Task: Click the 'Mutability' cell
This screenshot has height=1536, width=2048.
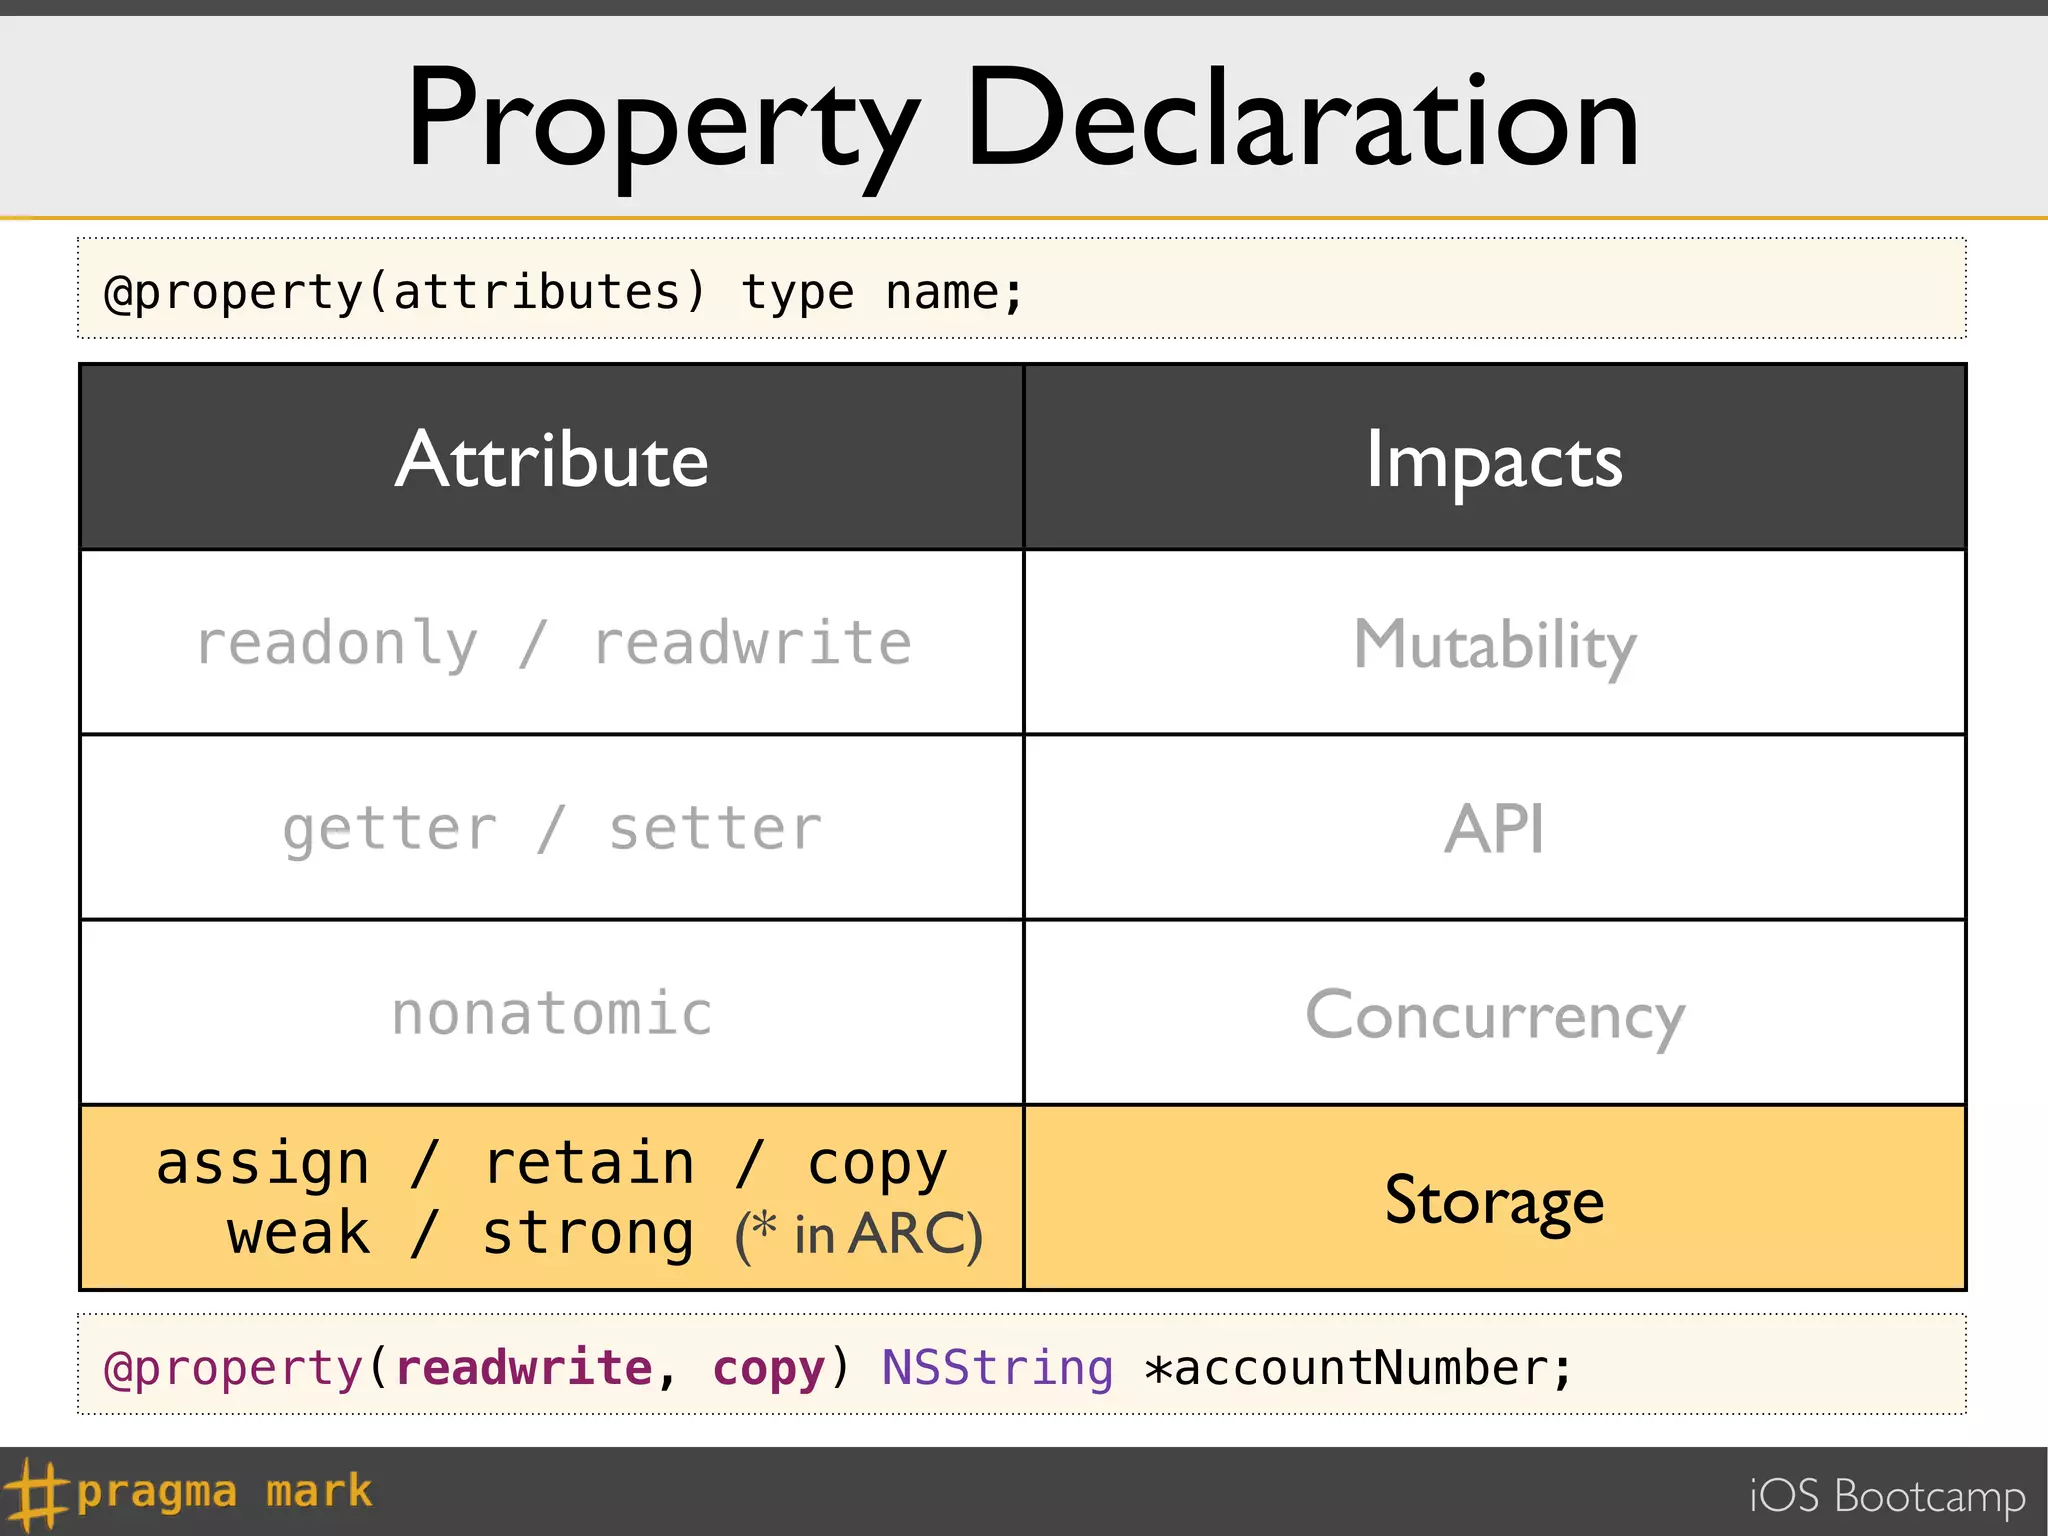Action: [1495, 643]
